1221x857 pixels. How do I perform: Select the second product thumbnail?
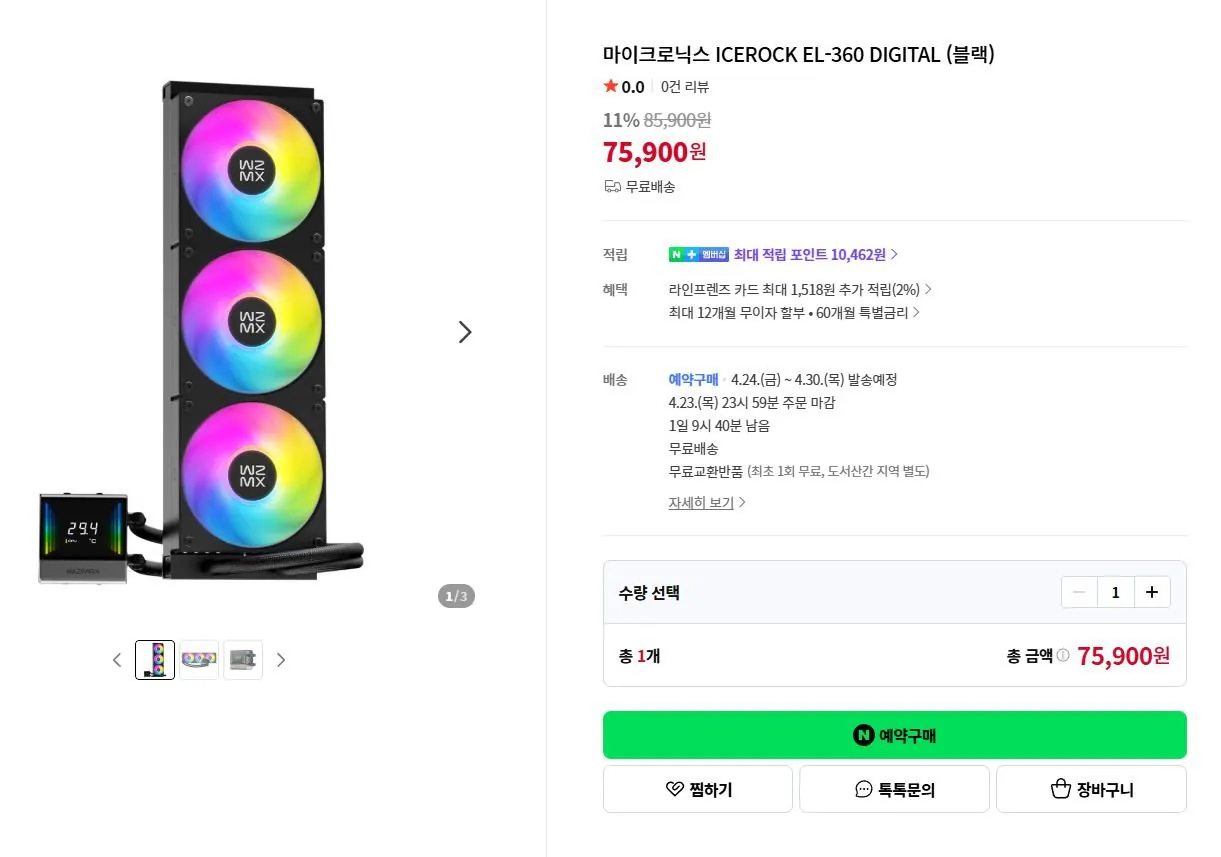tap(199, 659)
